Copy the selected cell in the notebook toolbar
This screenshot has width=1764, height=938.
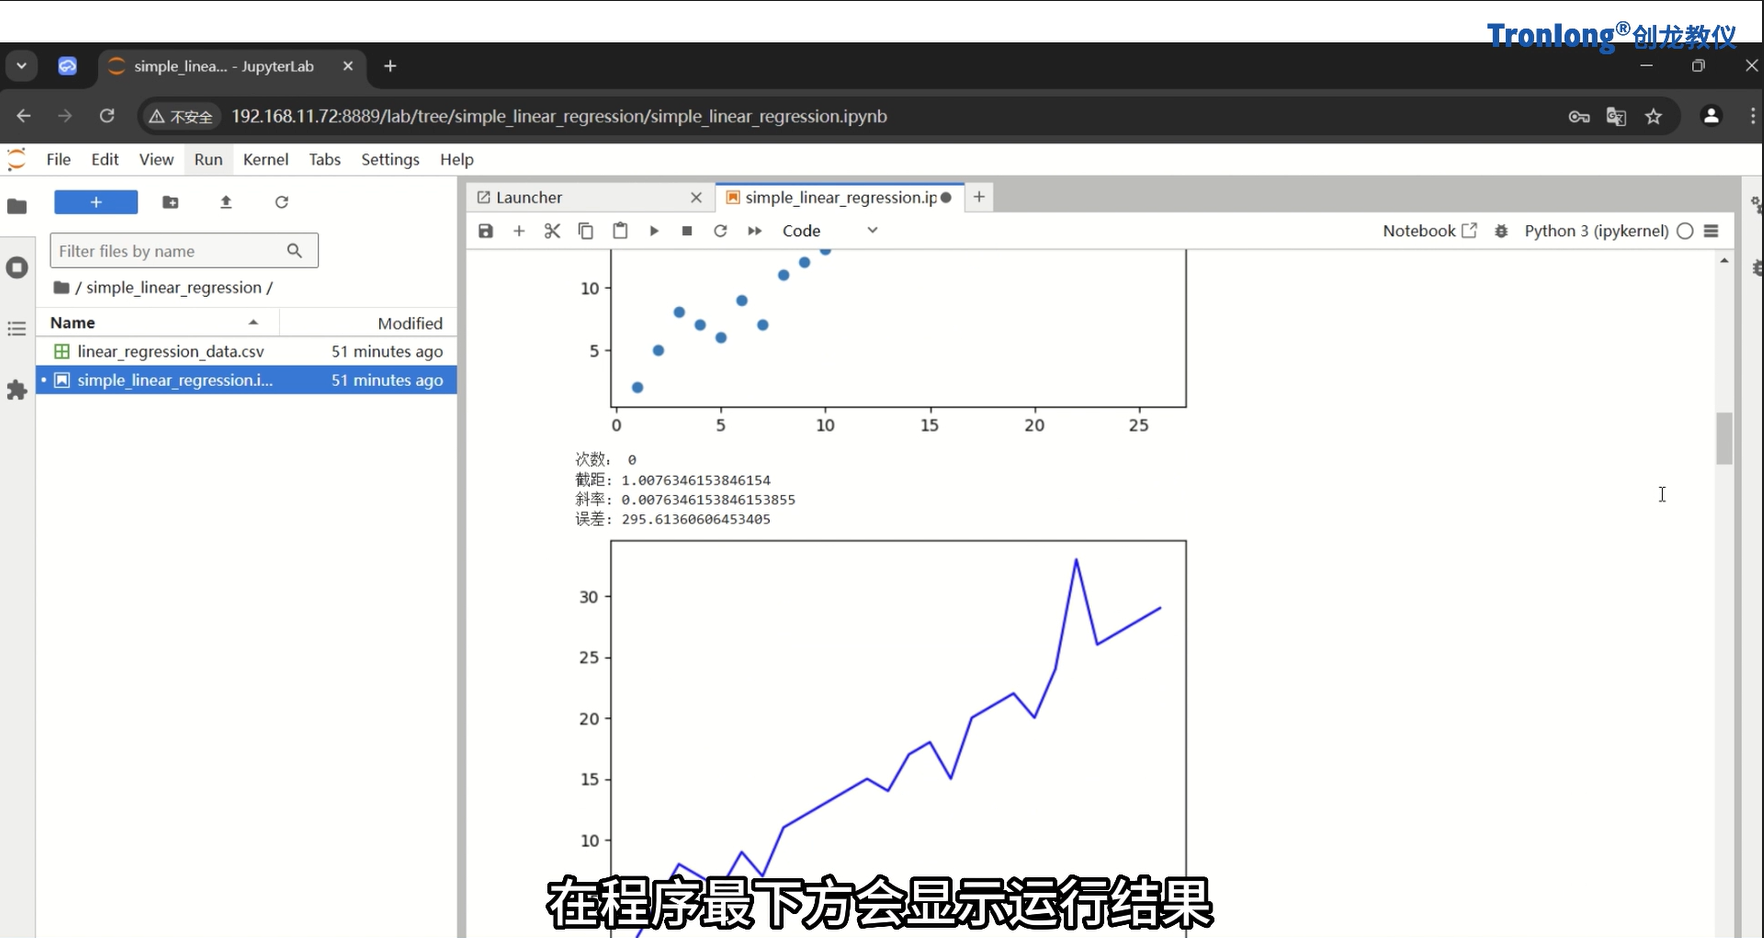click(x=586, y=231)
